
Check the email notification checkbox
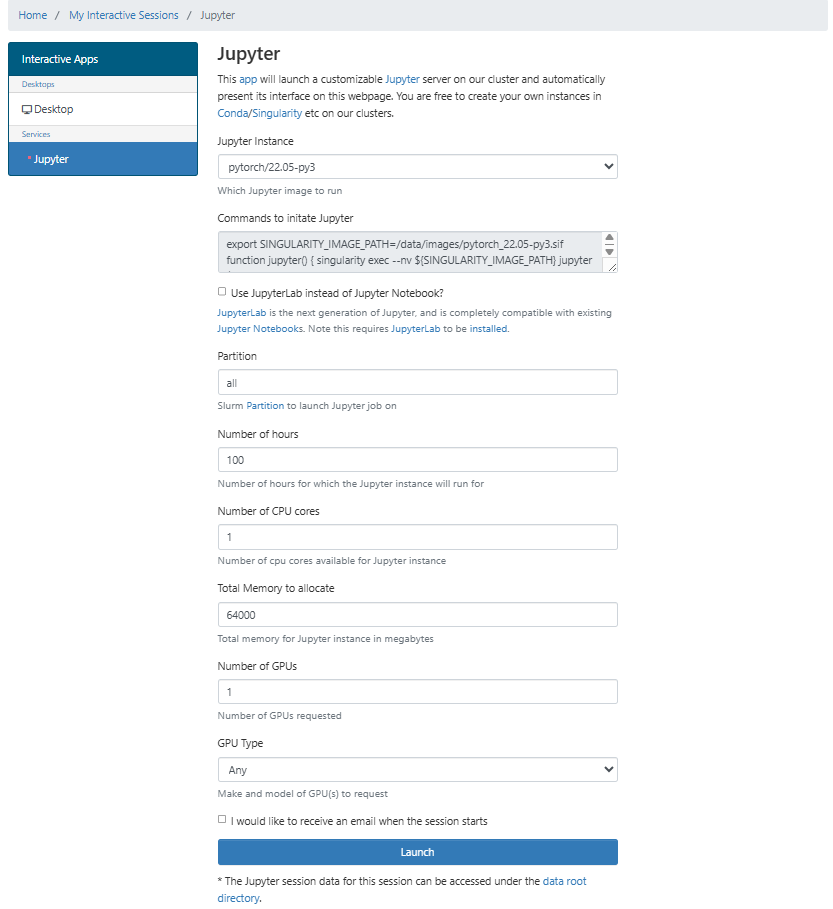pos(222,819)
